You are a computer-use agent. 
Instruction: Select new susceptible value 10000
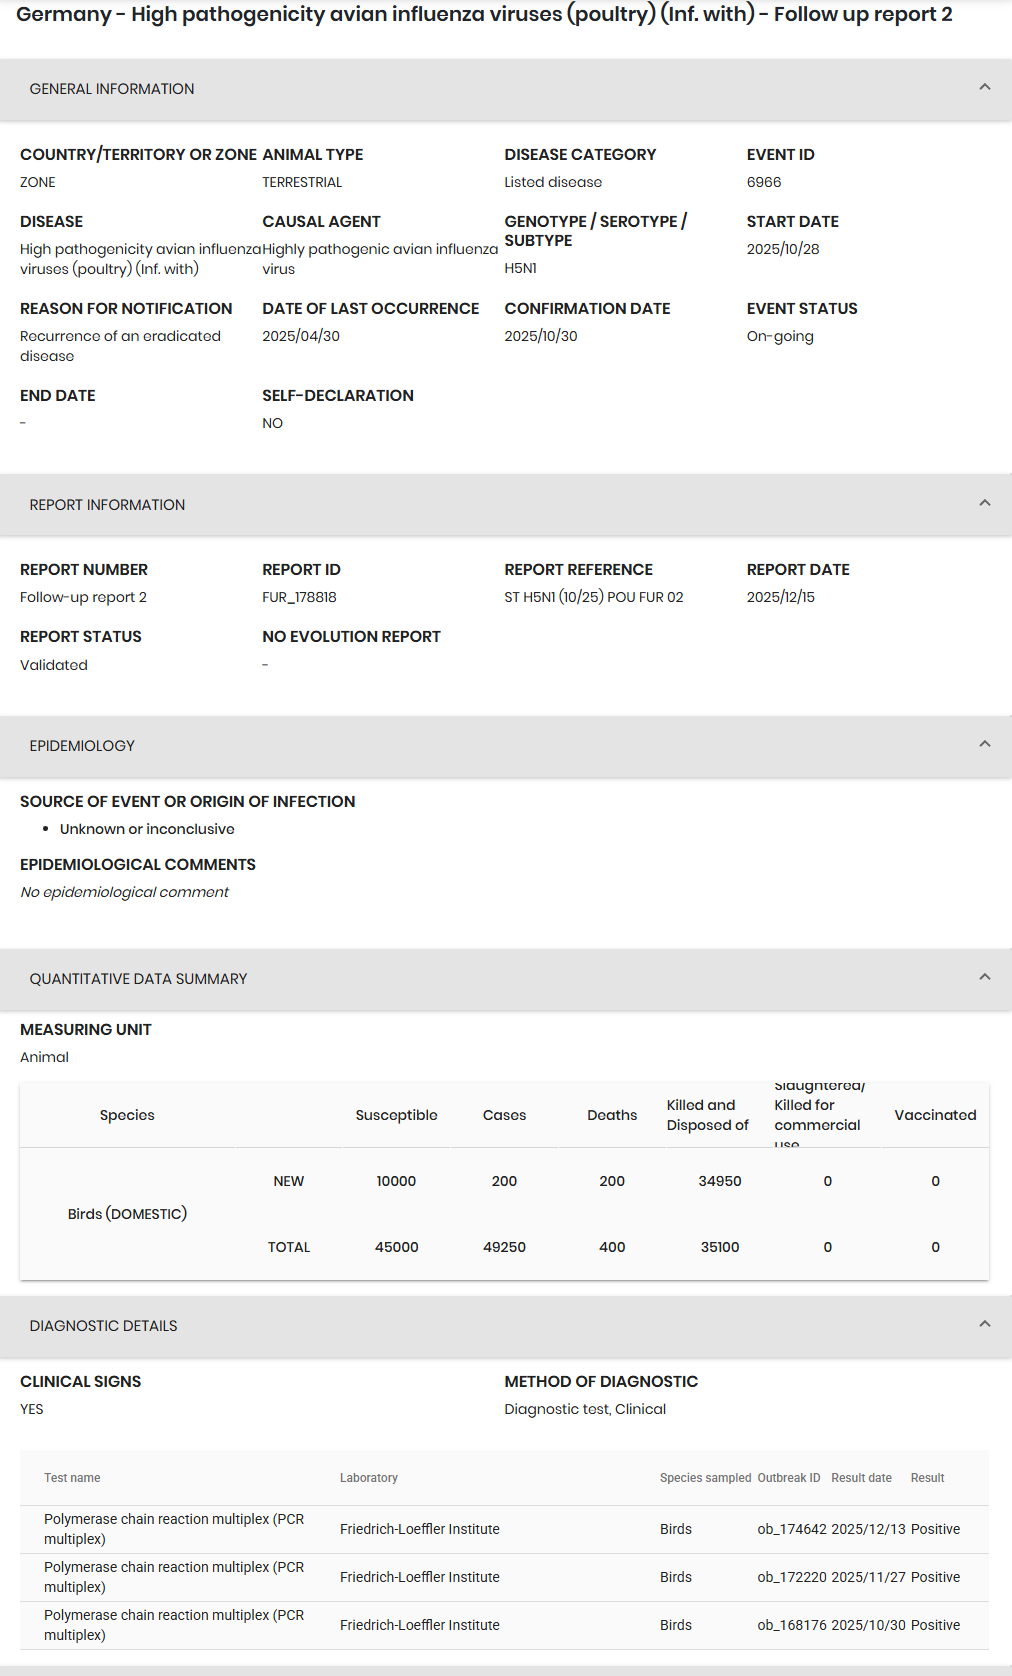(396, 1181)
